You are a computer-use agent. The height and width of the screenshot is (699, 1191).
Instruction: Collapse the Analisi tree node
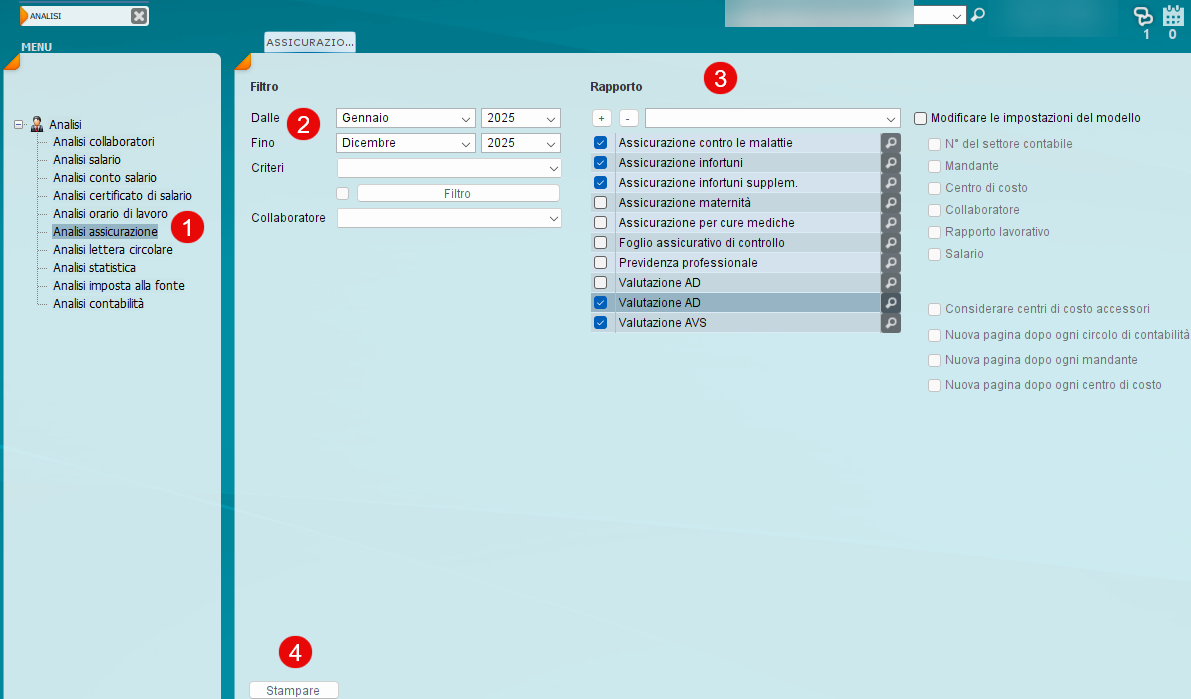18,125
